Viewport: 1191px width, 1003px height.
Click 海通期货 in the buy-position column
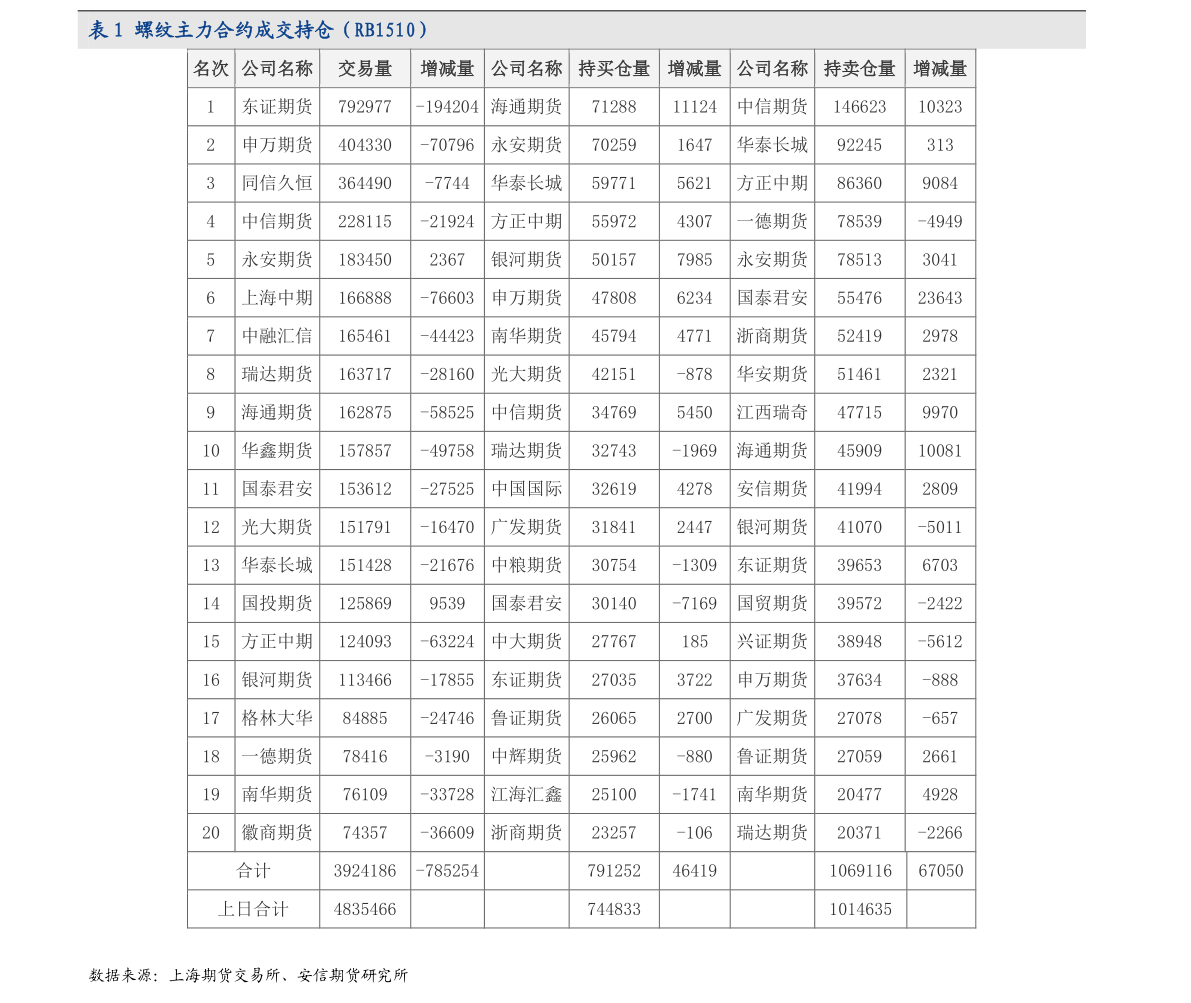click(x=527, y=106)
